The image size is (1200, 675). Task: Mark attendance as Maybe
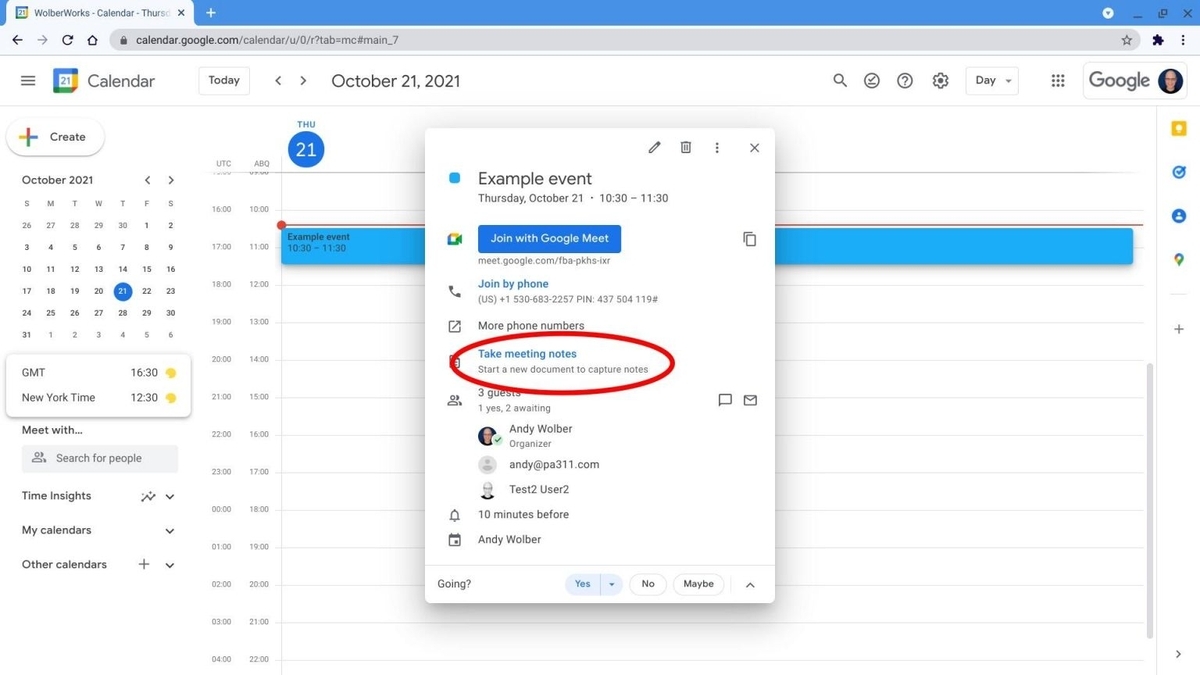[697, 583]
